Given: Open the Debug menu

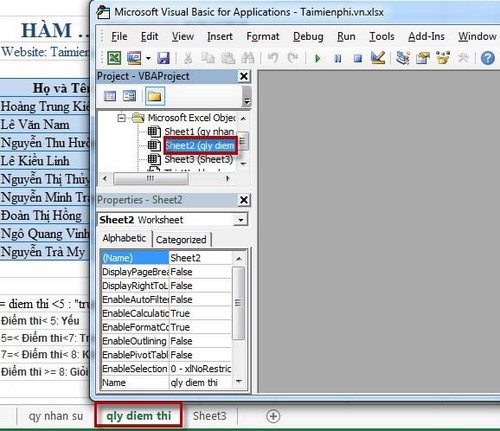Looking at the screenshot, I should 308,37.
